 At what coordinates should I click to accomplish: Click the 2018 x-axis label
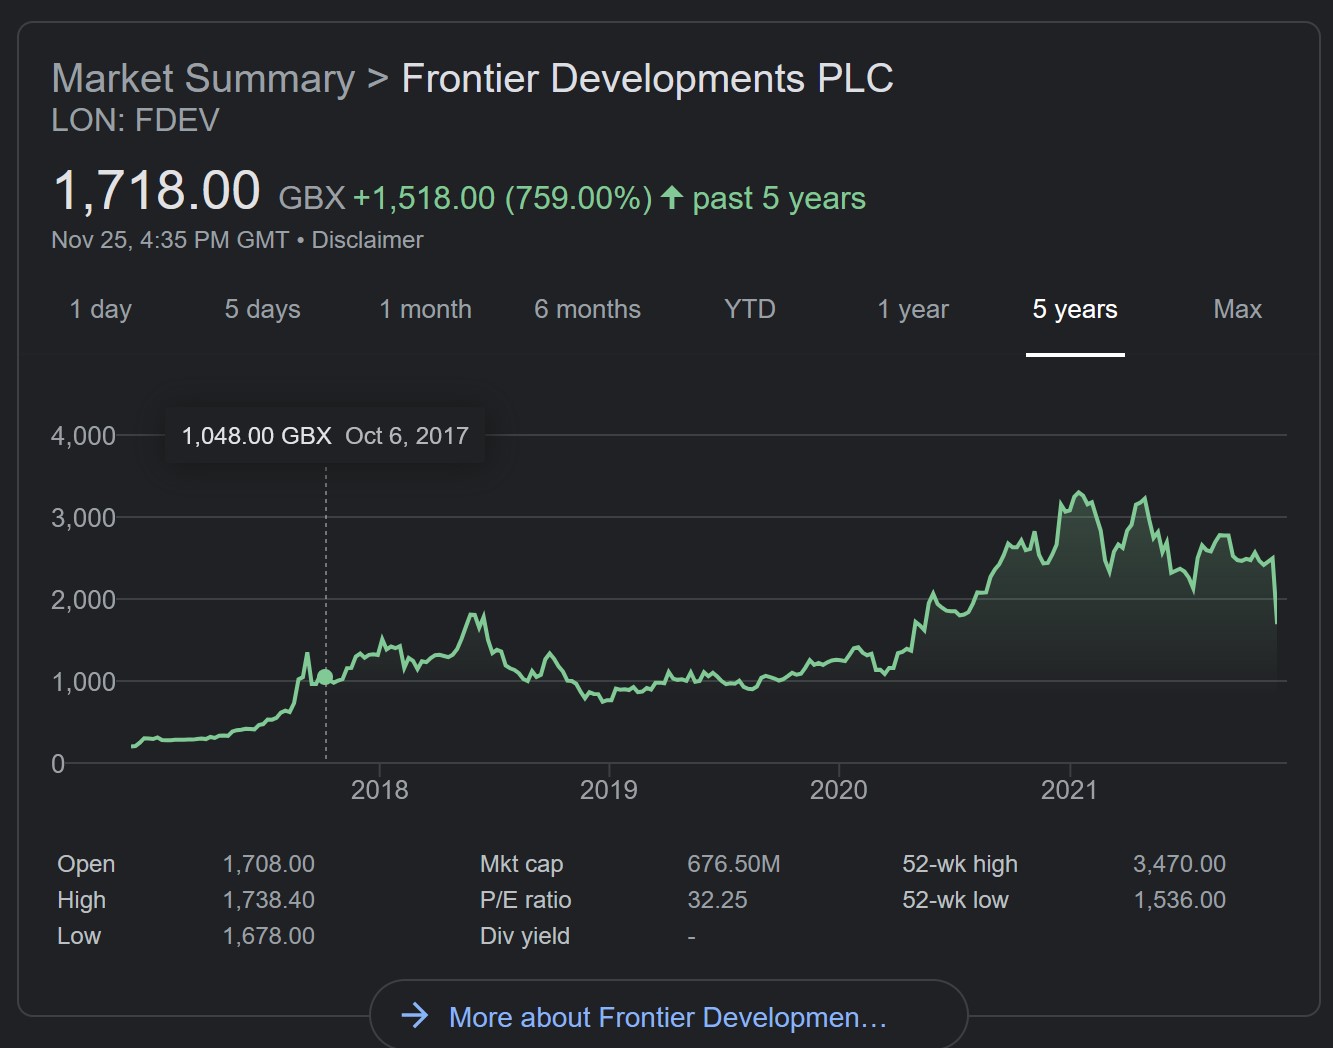(x=380, y=790)
